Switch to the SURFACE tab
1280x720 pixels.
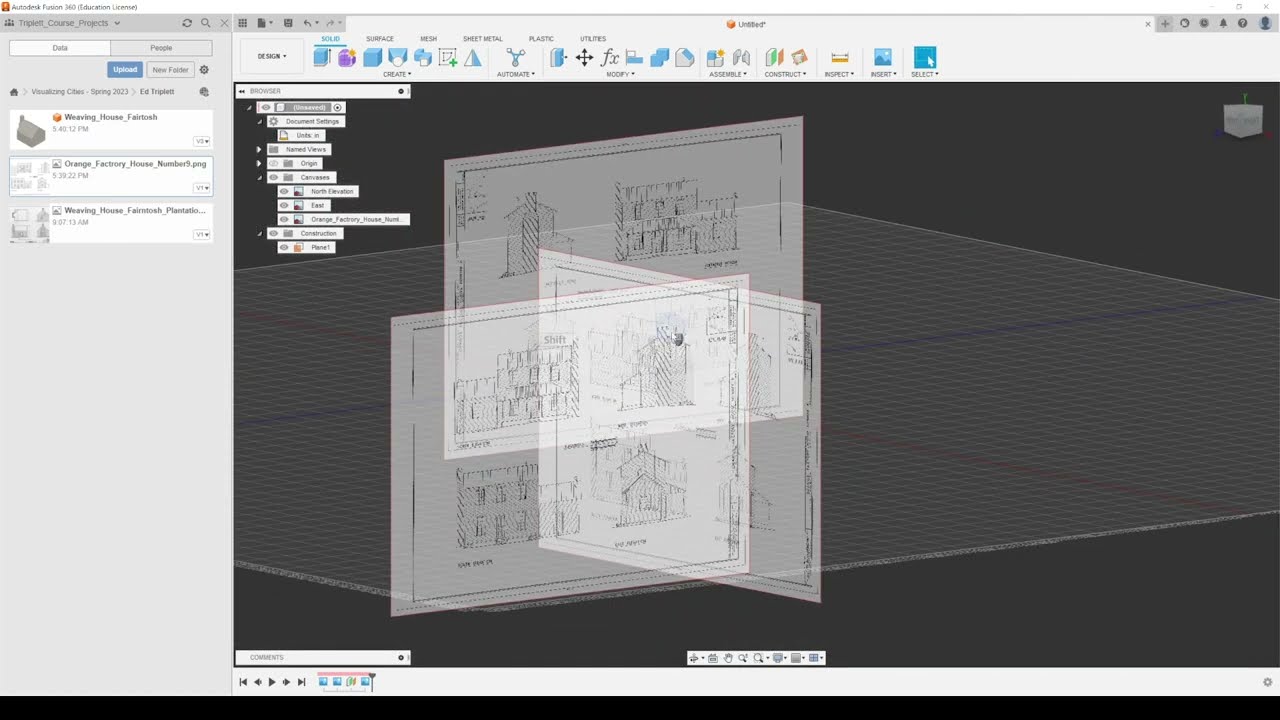point(380,39)
